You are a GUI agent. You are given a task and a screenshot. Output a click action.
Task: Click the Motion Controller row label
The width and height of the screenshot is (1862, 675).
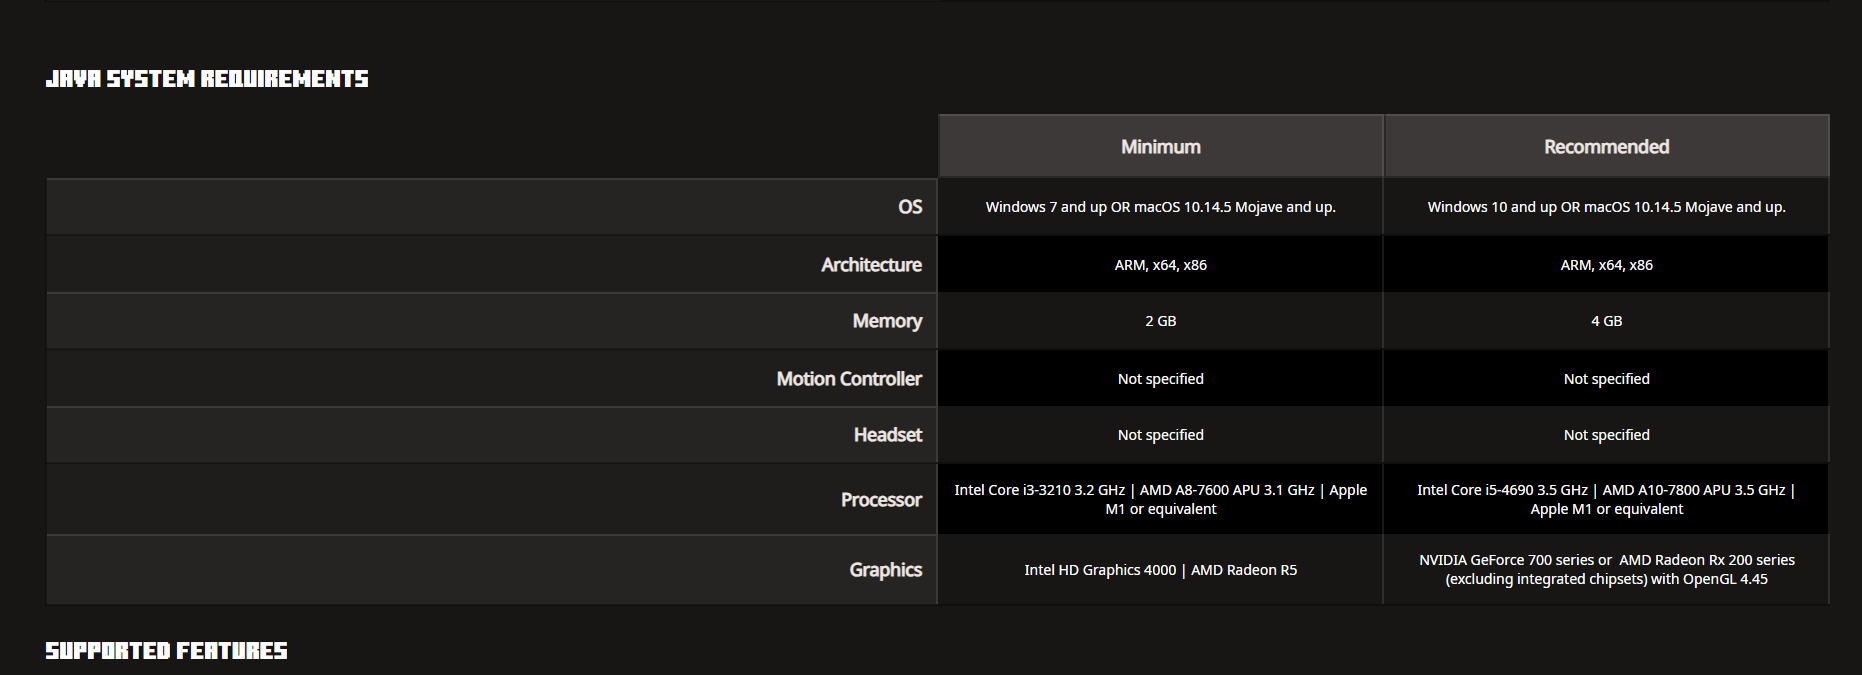pos(849,379)
